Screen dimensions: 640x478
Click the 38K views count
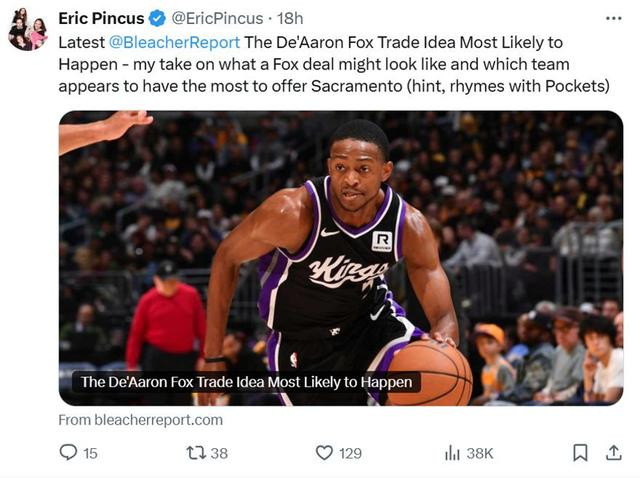point(480,453)
